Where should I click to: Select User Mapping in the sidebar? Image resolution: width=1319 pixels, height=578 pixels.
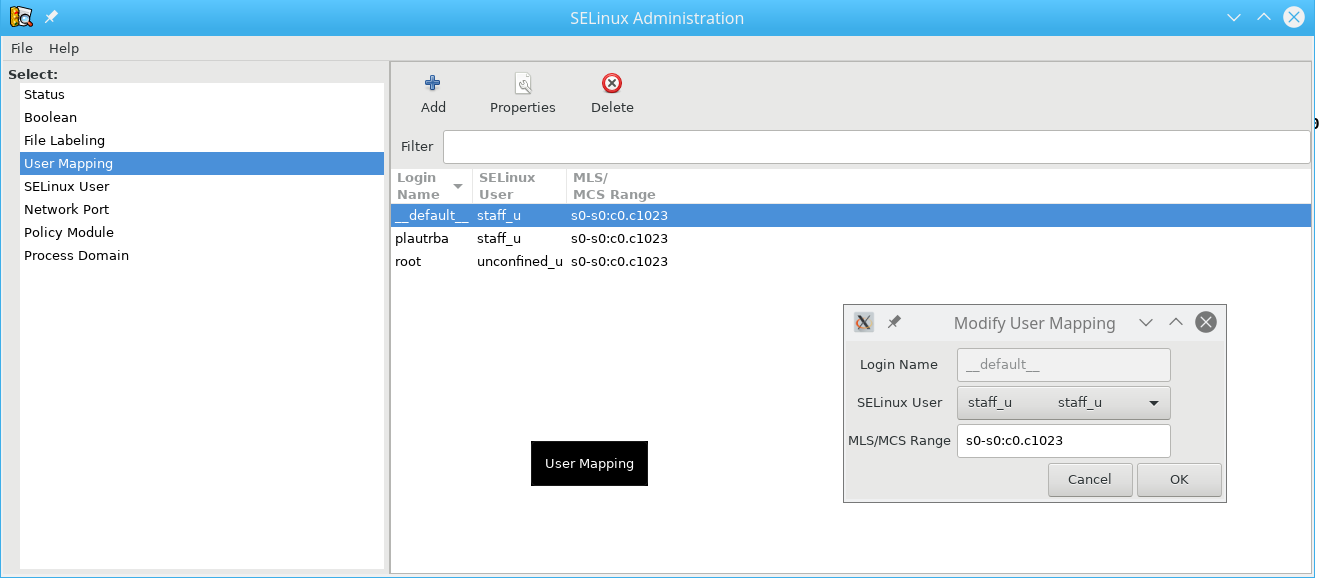[x=202, y=163]
